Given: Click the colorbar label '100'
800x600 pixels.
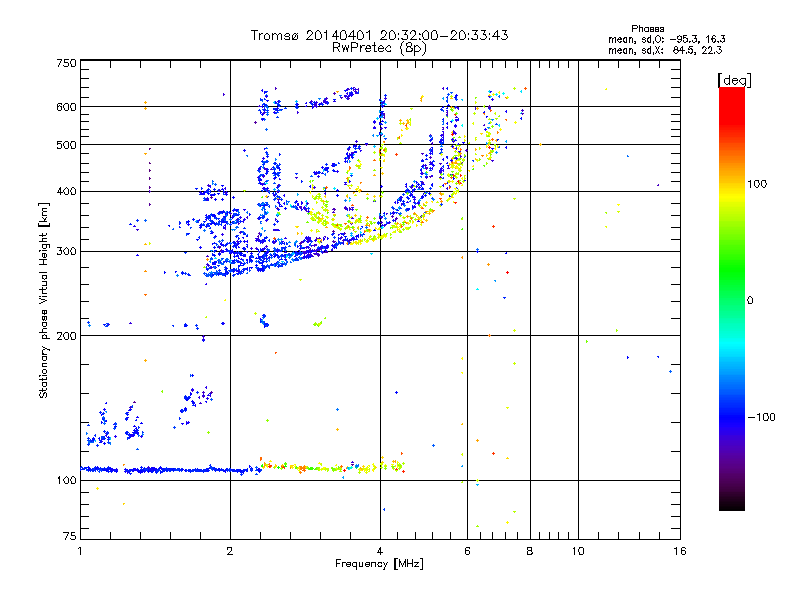Looking at the screenshot, I should click(x=757, y=184).
